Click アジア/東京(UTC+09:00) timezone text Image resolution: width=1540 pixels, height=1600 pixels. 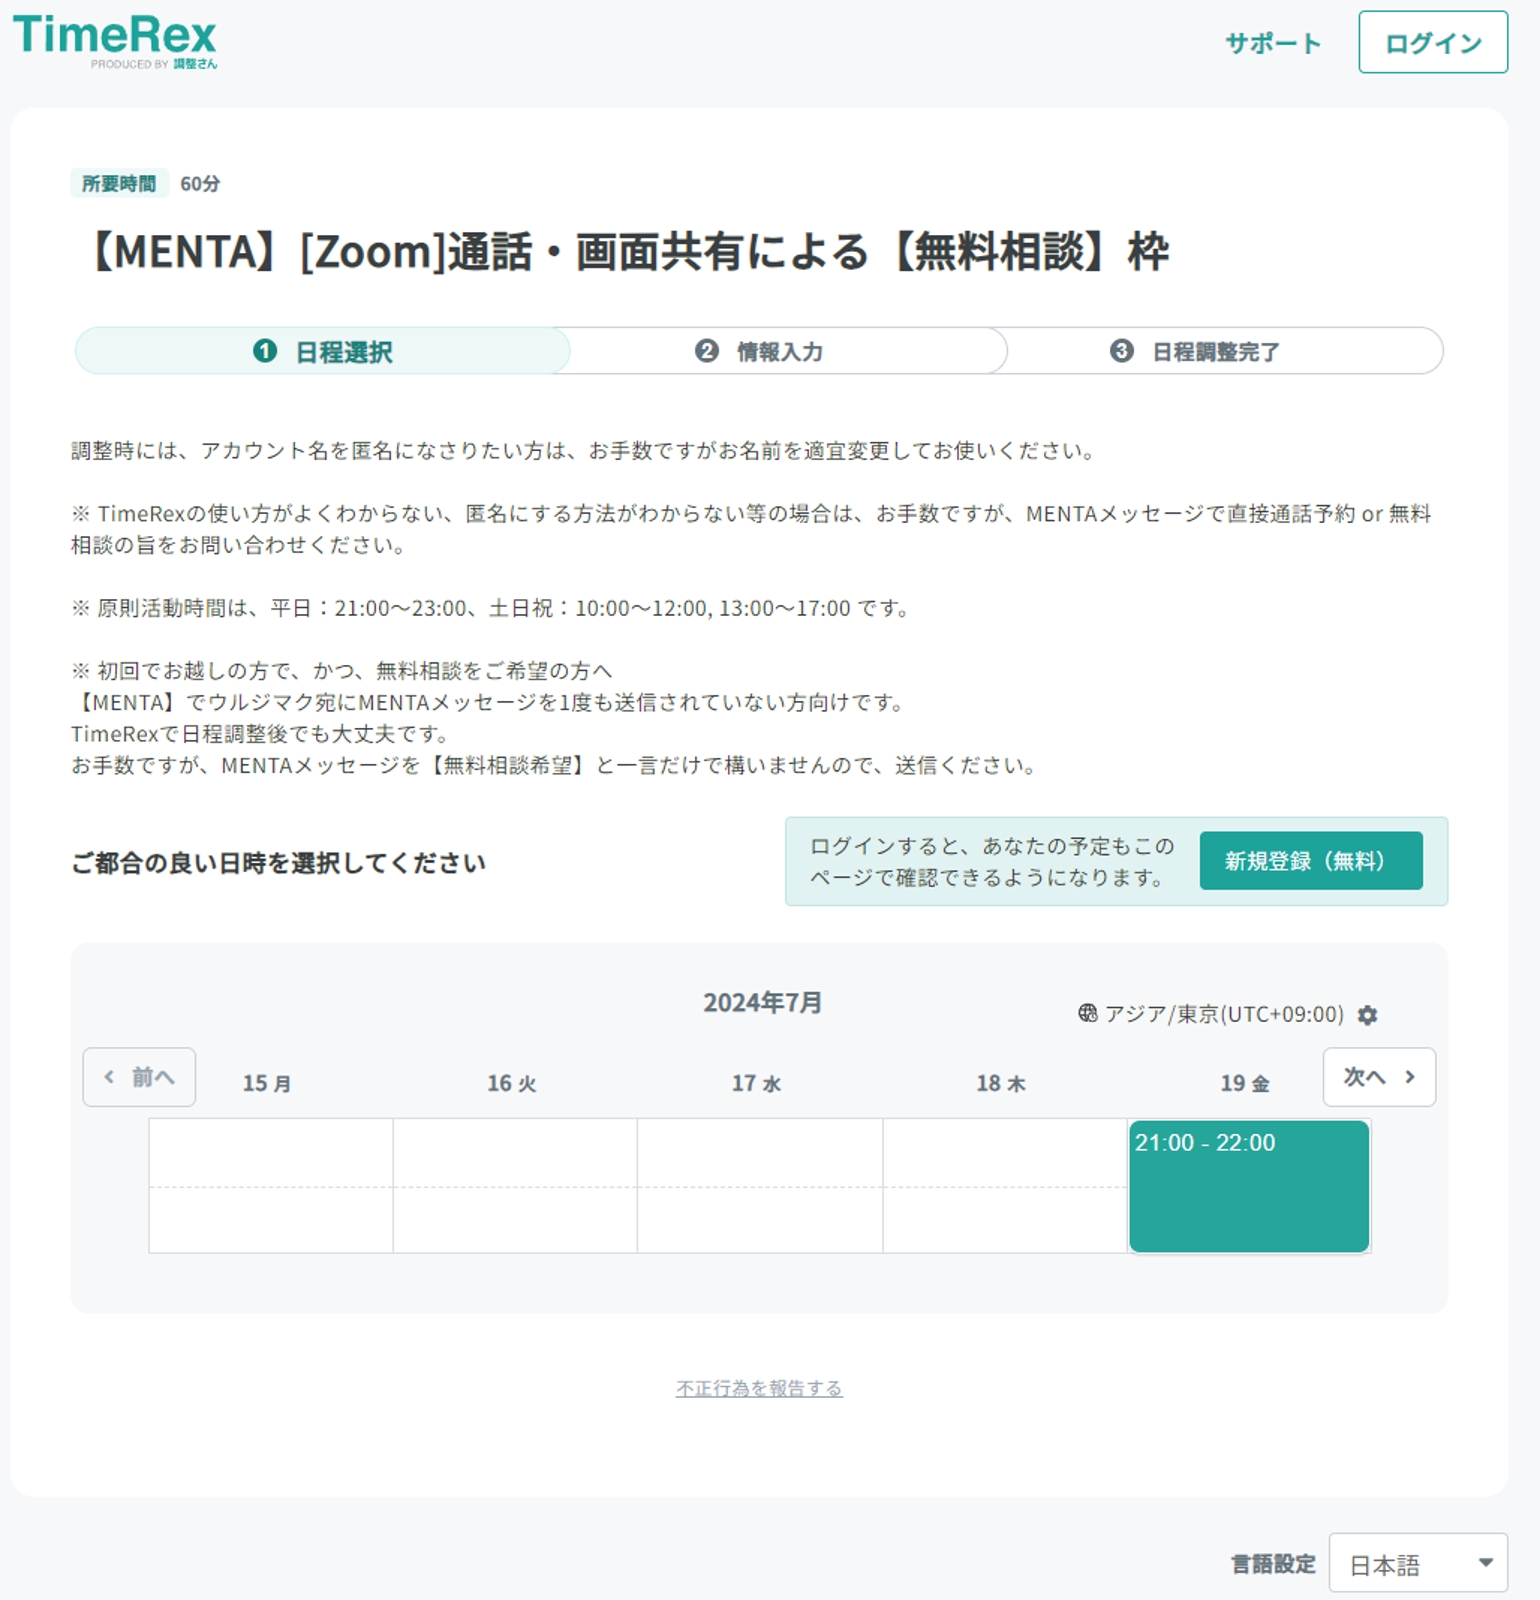pos(1224,1014)
